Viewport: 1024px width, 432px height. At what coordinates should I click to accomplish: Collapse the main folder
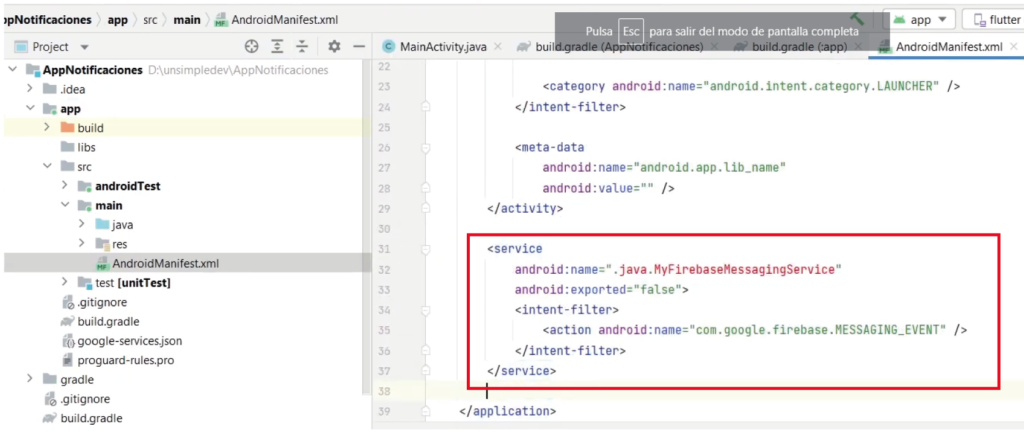pyautogui.click(x=65, y=205)
